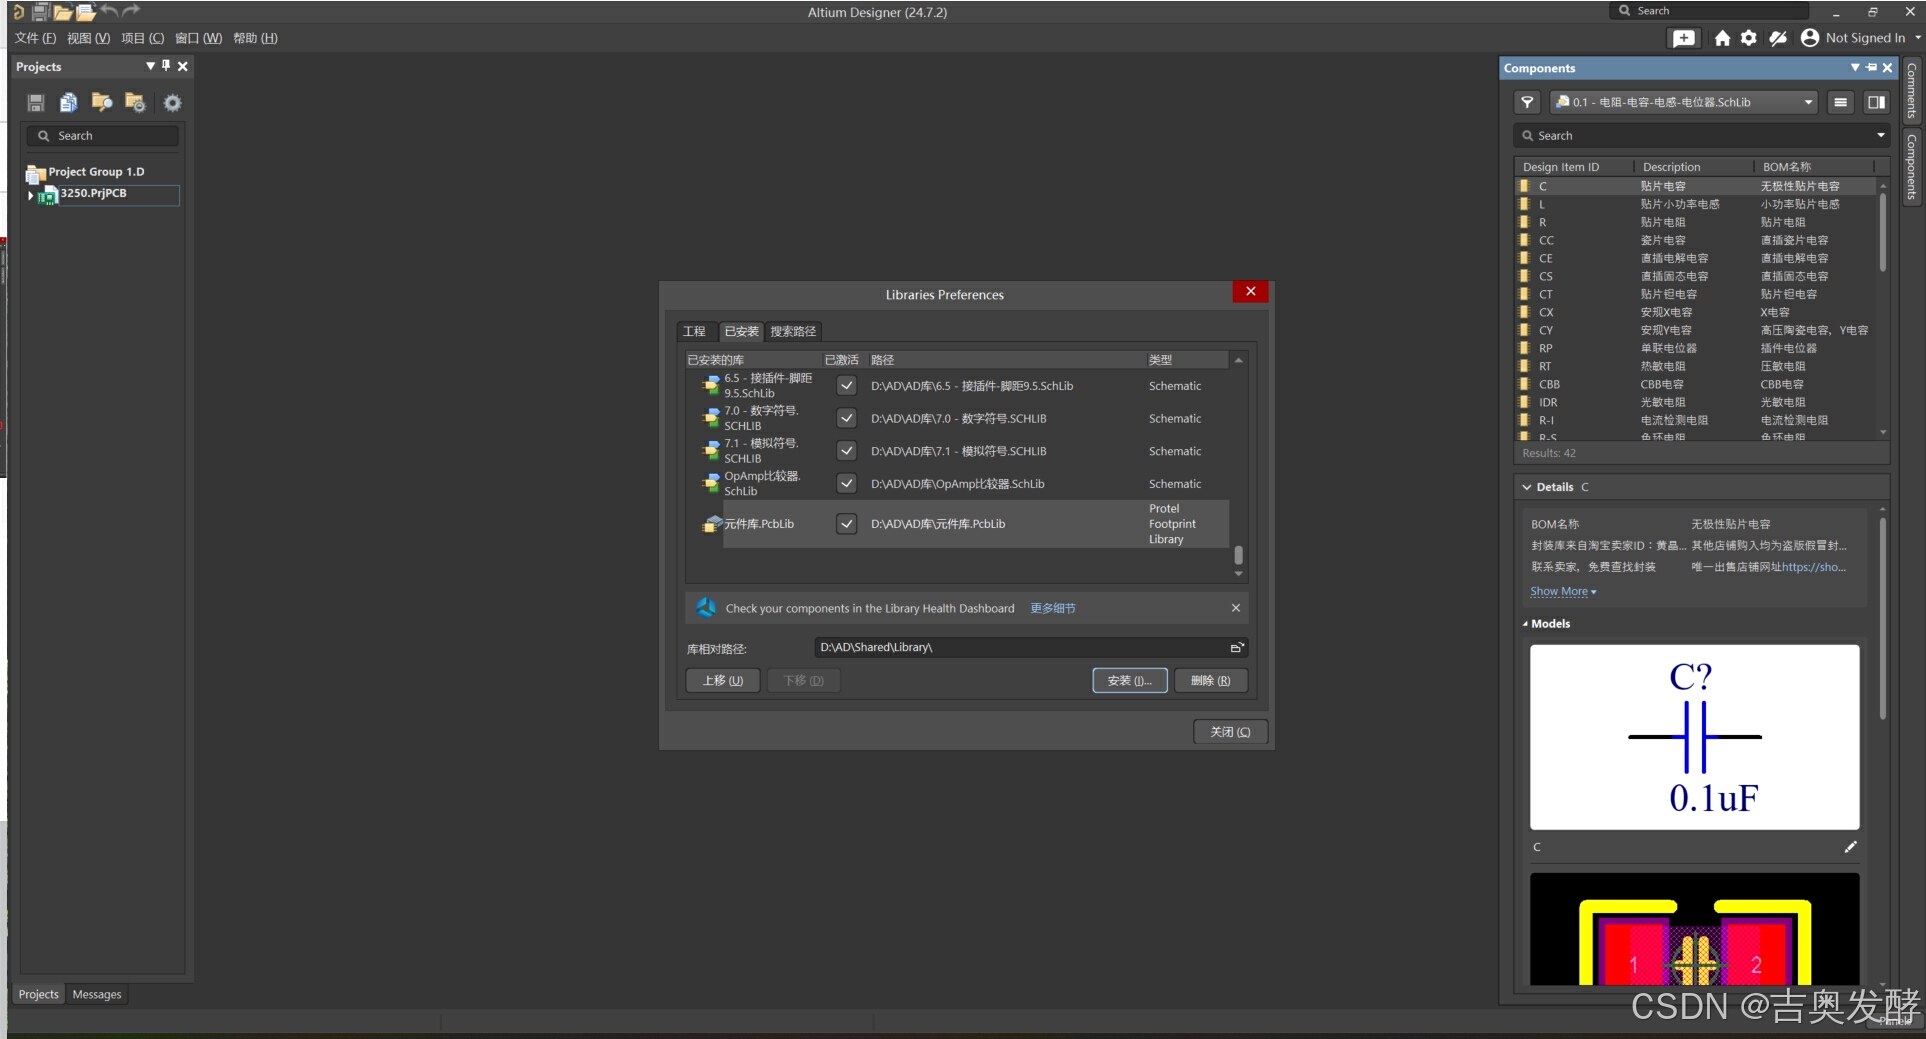The width and height of the screenshot is (1926, 1039).
Task: Open the Projects panel dropdown arrow
Action: [x=150, y=66]
